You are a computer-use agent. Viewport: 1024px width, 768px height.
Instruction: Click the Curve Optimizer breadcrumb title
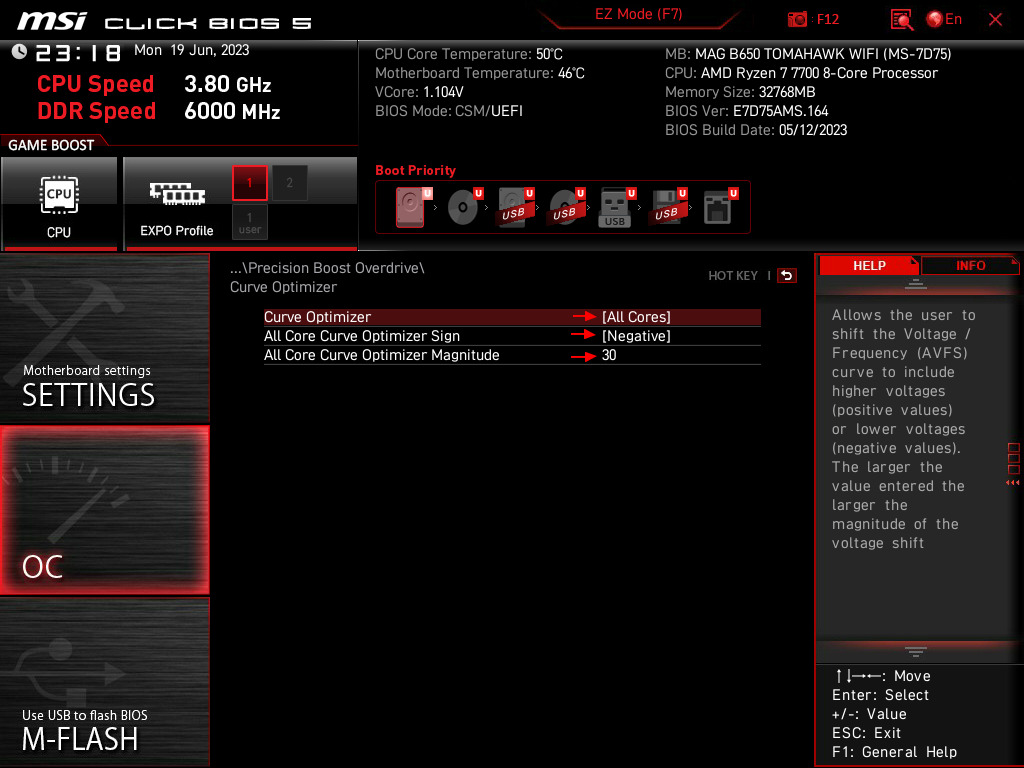pos(283,287)
